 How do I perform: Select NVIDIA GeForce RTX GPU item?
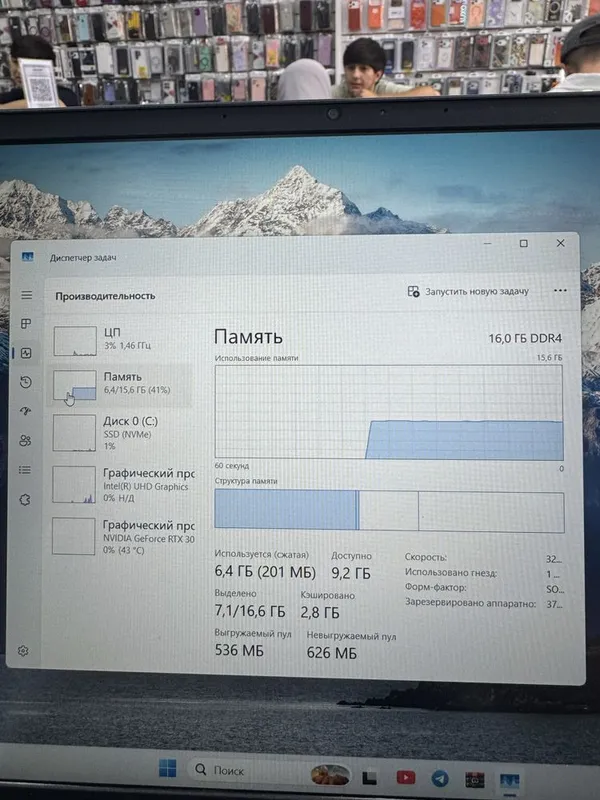[x=121, y=537]
